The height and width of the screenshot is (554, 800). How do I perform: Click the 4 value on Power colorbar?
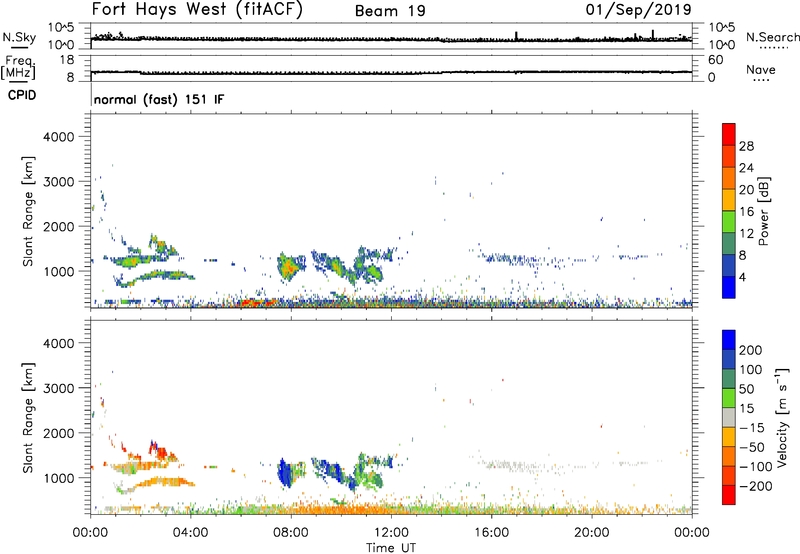742,277
